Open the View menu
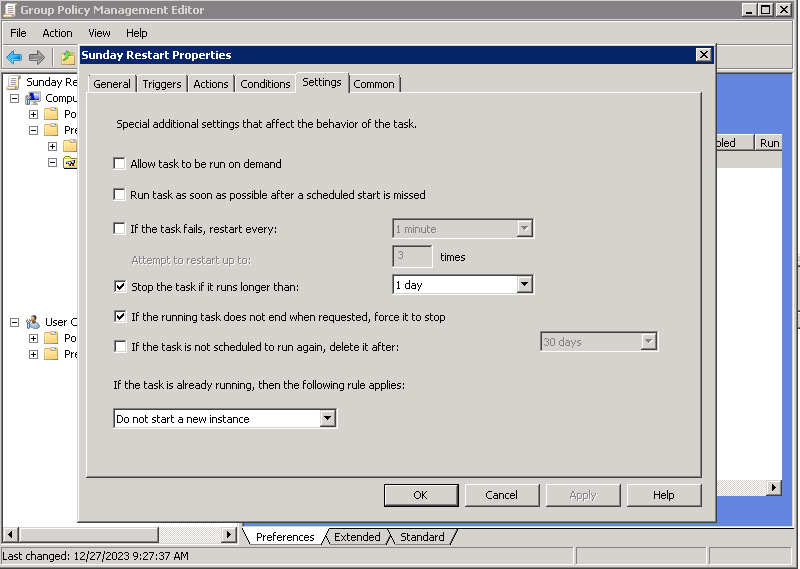The width and height of the screenshot is (800, 569). (x=99, y=33)
